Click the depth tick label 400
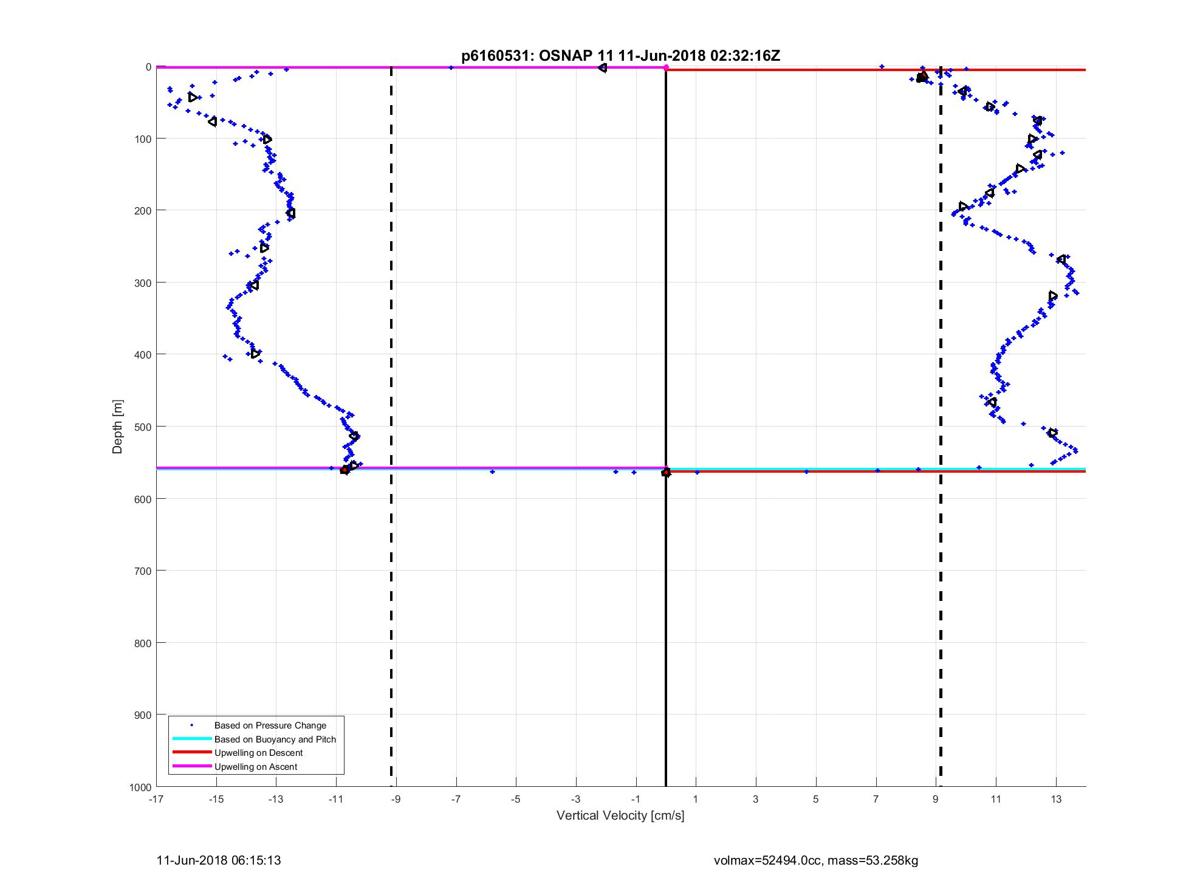This screenshot has height=885, width=1200. pos(143,354)
